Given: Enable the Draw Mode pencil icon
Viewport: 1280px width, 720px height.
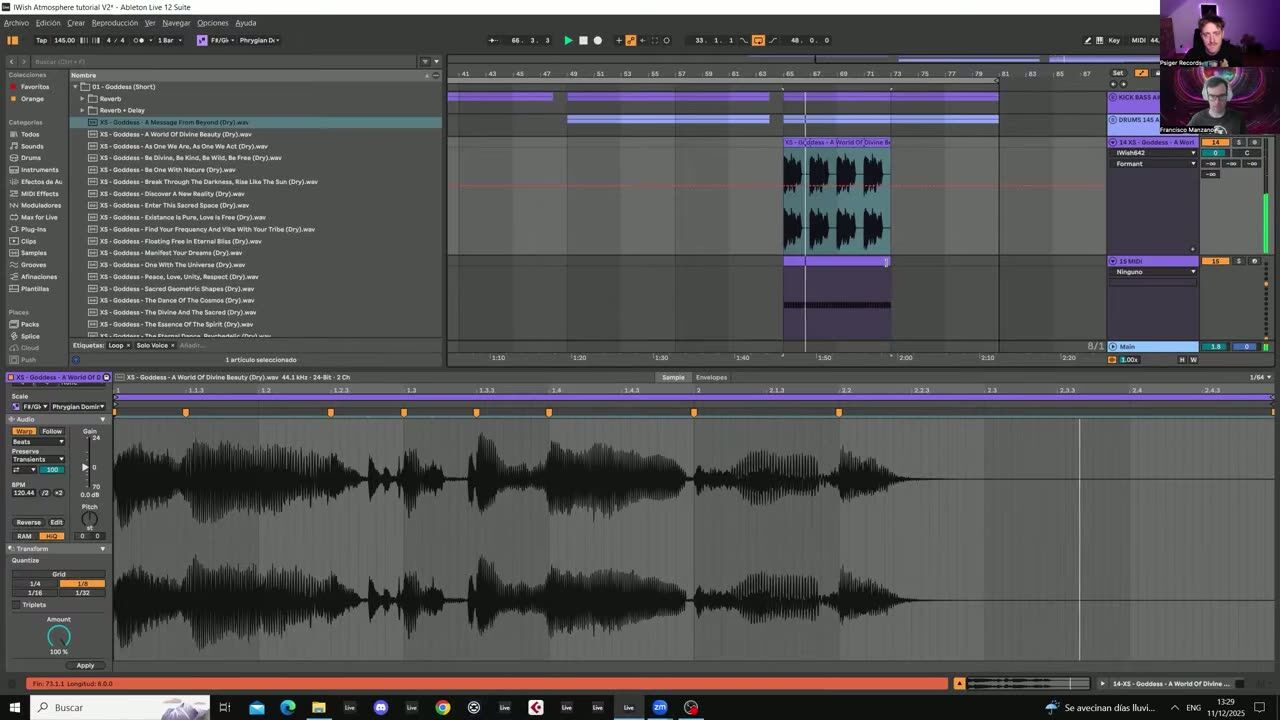Looking at the screenshot, I should (1088, 40).
